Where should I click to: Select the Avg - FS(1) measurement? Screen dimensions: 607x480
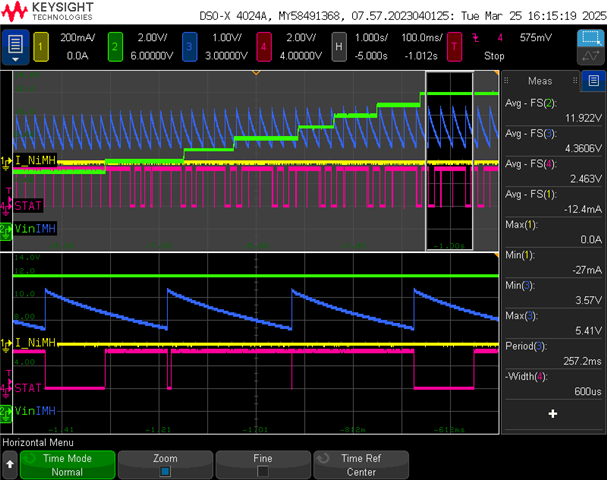tap(553, 202)
